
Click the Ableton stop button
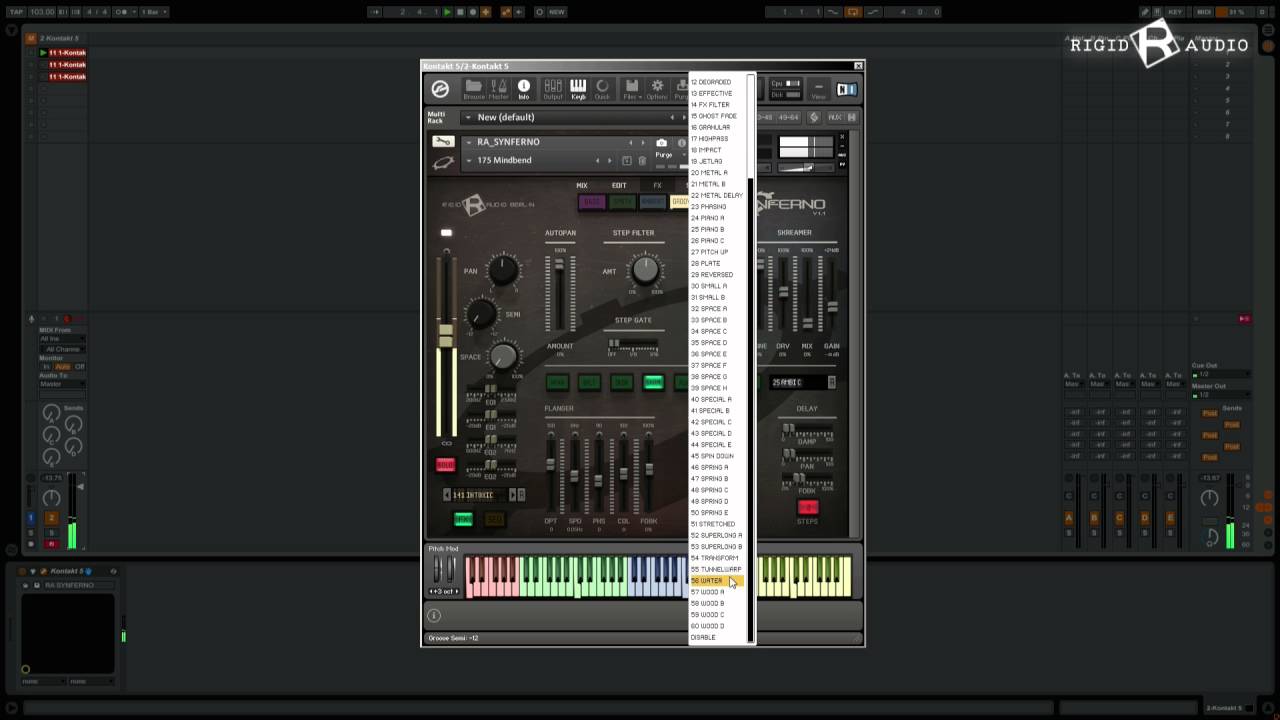pyautogui.click(x=460, y=12)
